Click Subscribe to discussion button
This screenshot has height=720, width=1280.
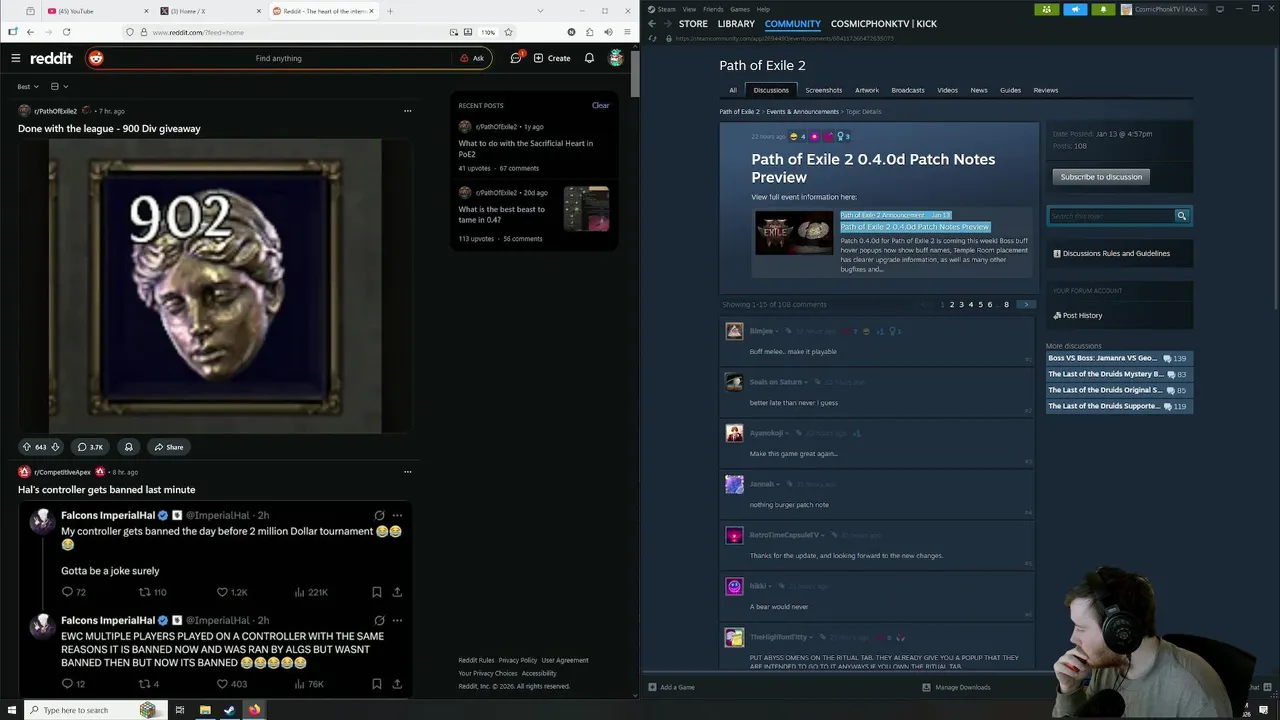pyautogui.click(x=1101, y=177)
